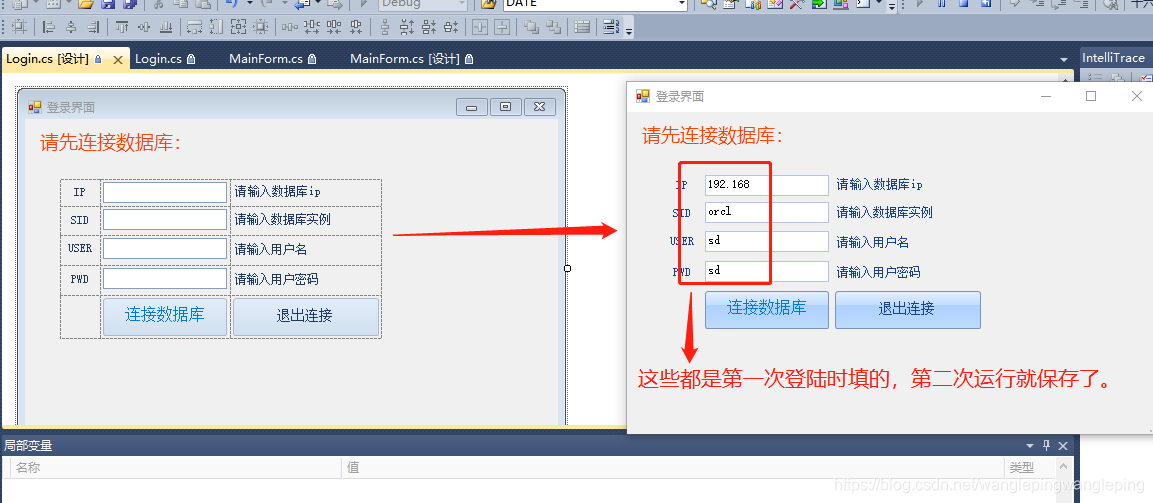Image resolution: width=1153 pixels, height=503 pixels.
Task: Click the IP field containing 192.168
Action: coord(767,185)
